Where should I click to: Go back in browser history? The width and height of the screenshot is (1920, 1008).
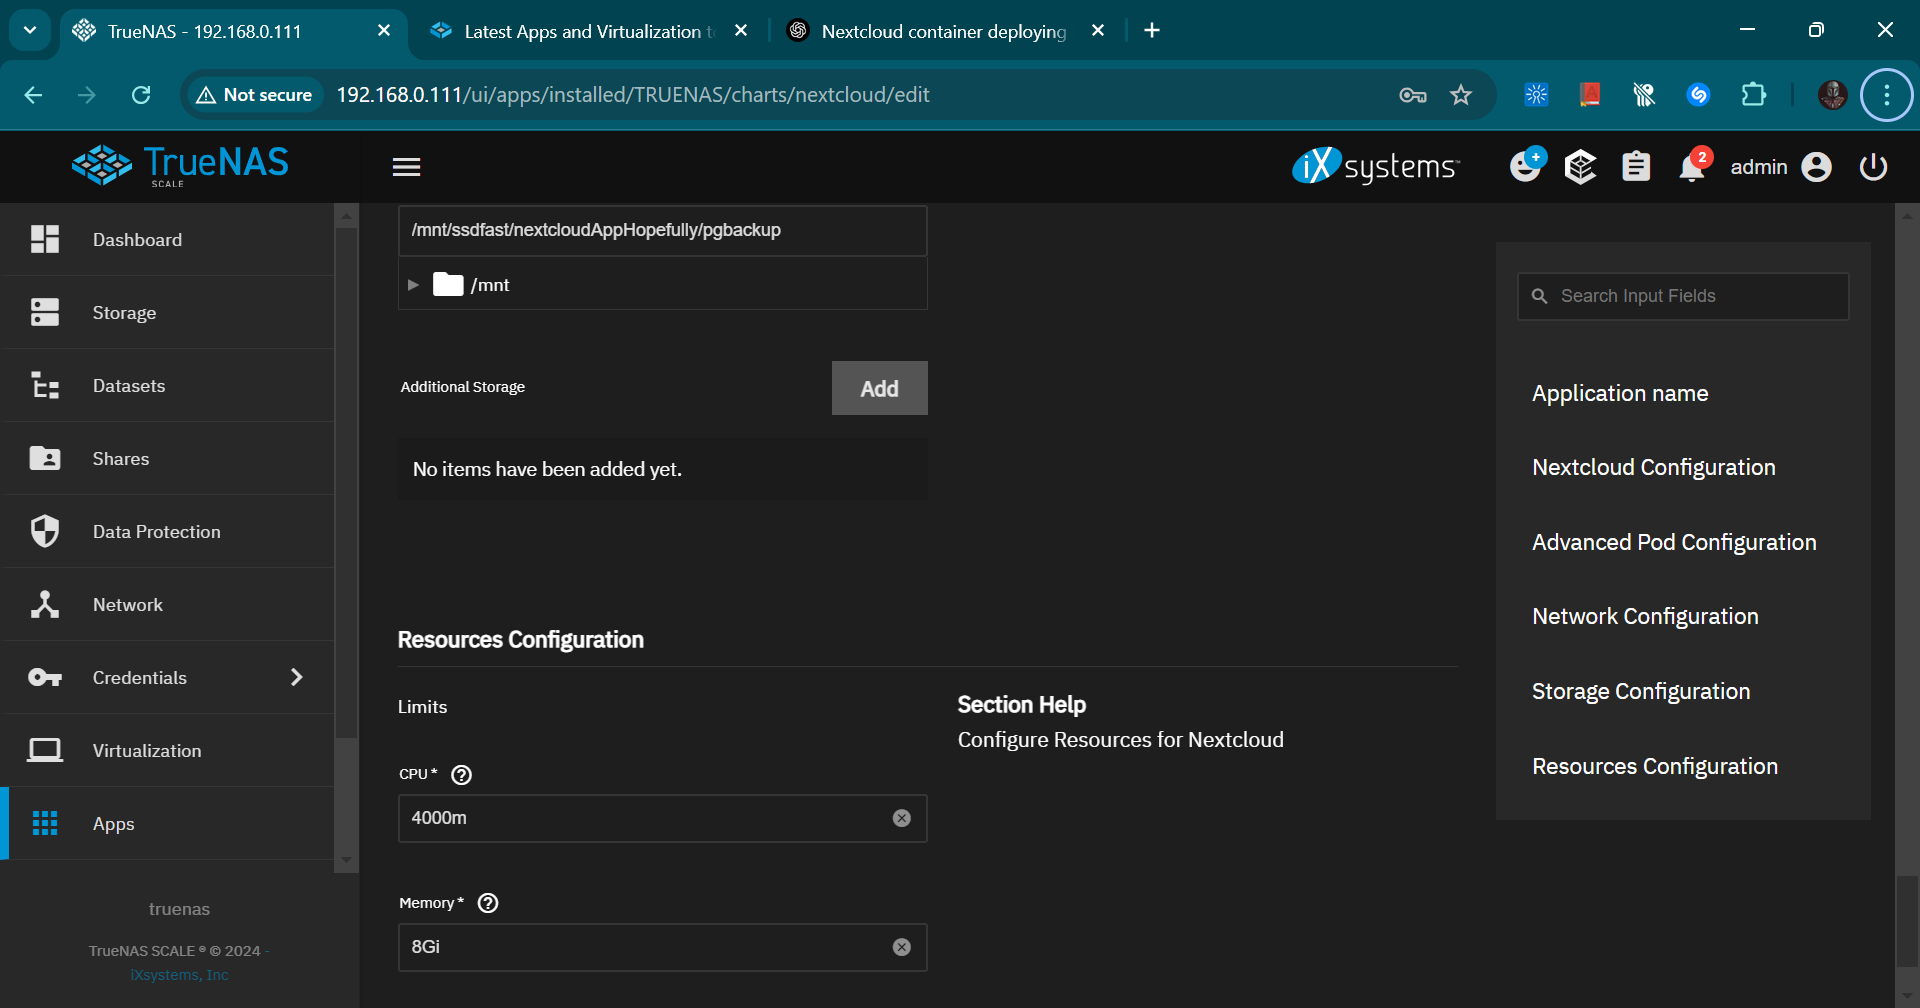[x=33, y=95]
